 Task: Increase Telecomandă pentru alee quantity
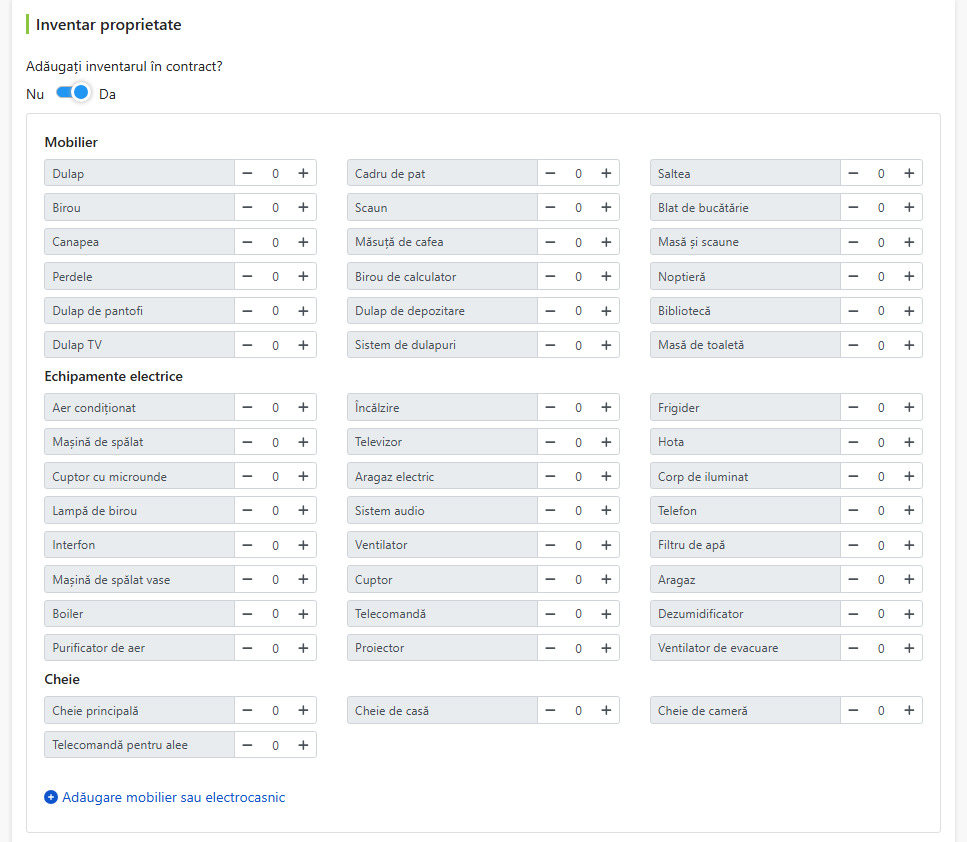click(303, 745)
